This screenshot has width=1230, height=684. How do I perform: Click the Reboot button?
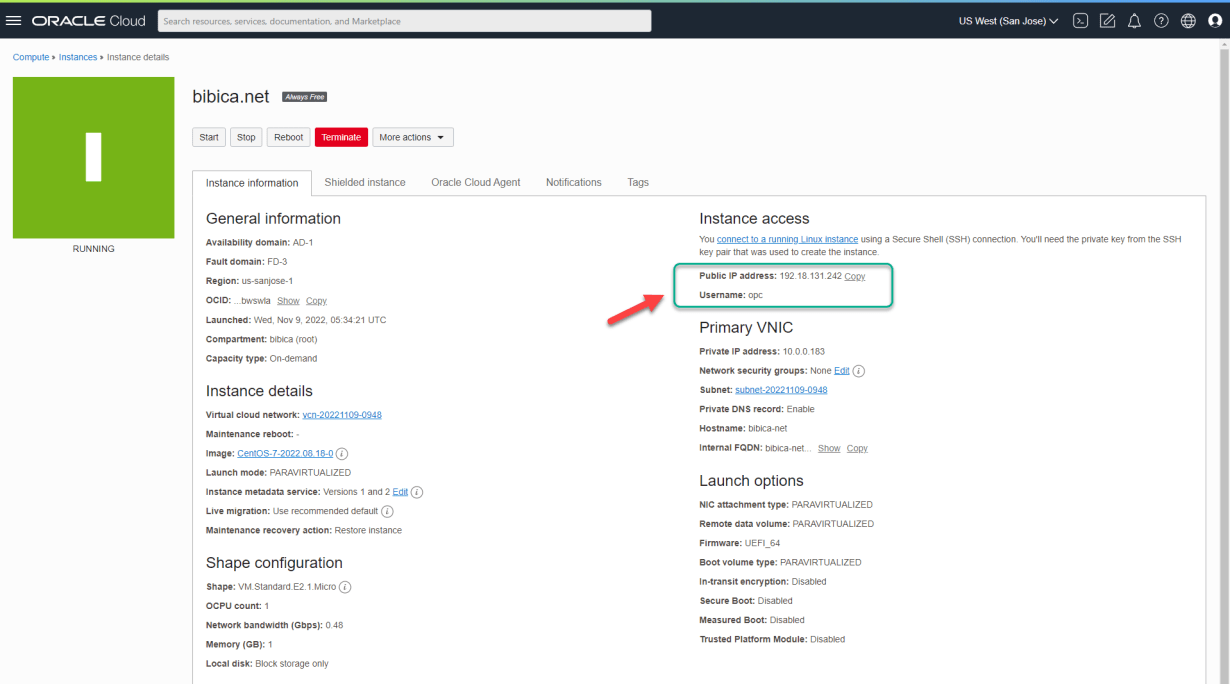coord(288,137)
